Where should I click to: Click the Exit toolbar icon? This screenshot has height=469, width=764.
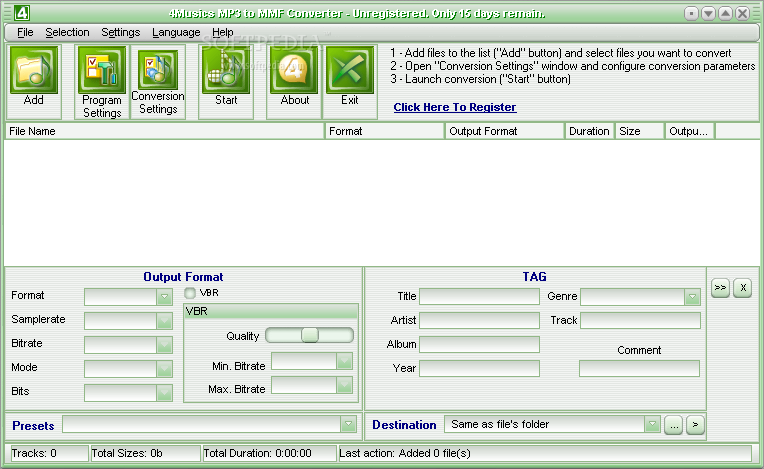coord(350,70)
